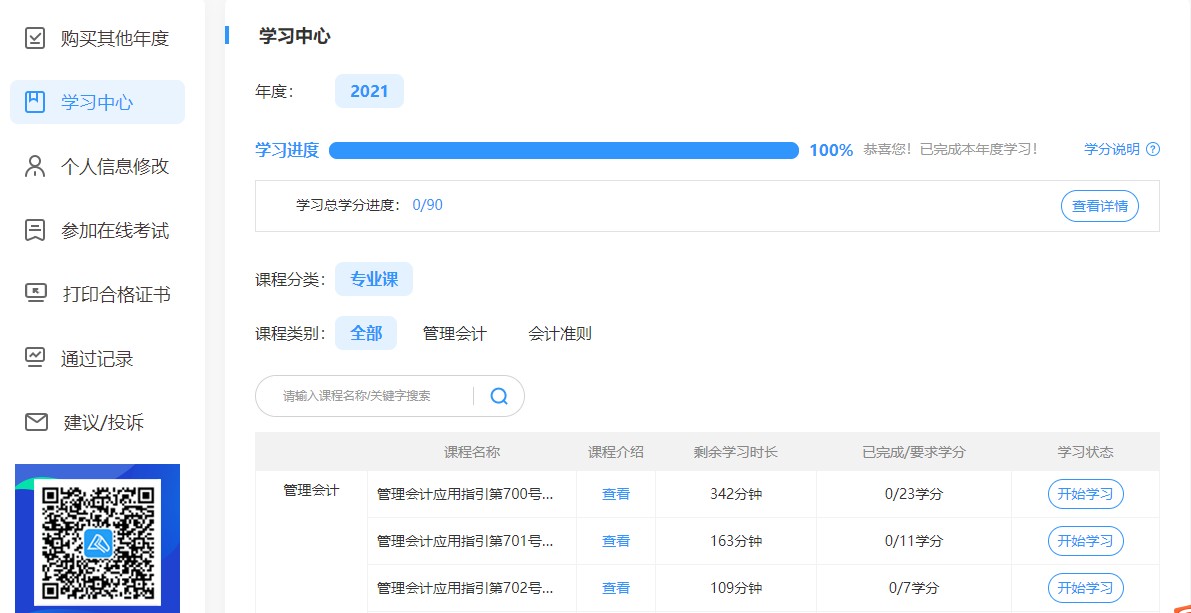This screenshot has height=613, width=1191.
Task: Click the 打印合格证书 monitor icon
Action: coord(35,294)
